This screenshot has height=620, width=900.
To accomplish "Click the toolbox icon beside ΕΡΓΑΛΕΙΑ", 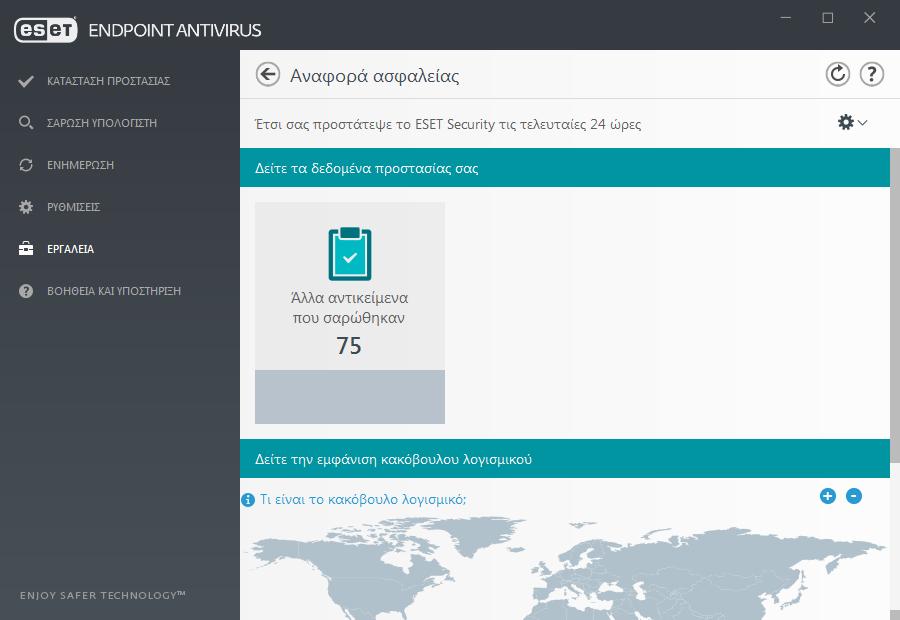I will click(26, 249).
